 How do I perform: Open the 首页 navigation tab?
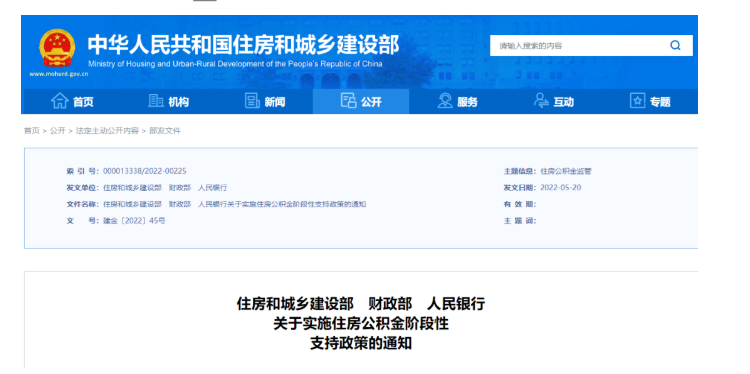point(73,101)
